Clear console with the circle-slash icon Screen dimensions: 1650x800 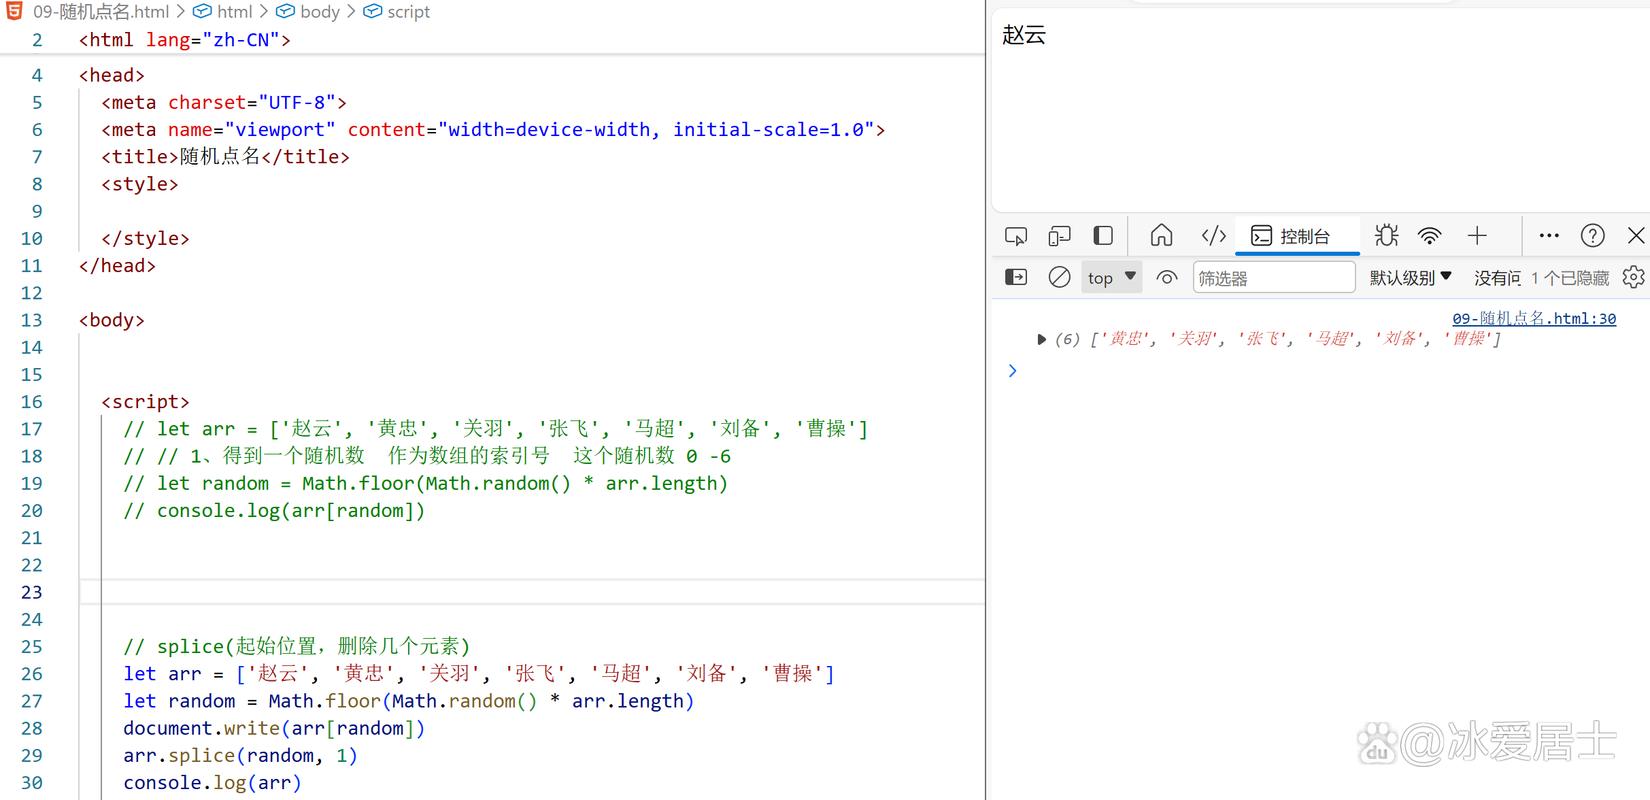[x=1059, y=277]
